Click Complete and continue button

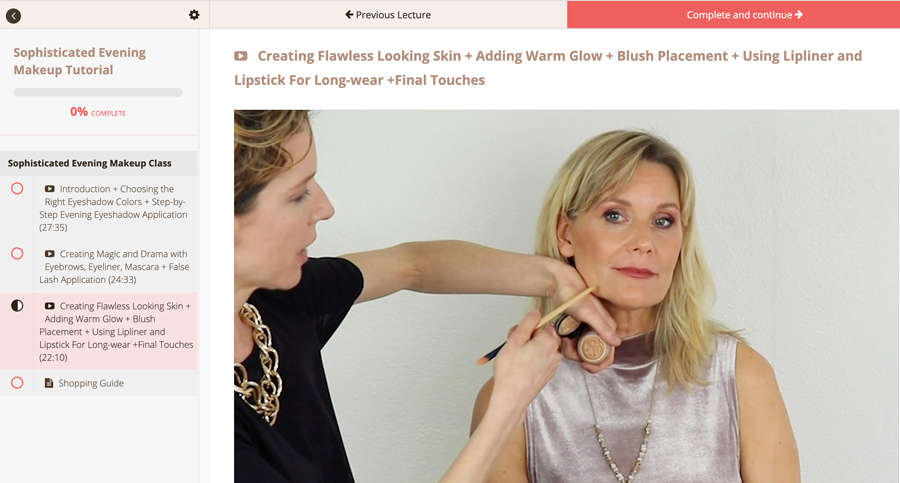(734, 14)
